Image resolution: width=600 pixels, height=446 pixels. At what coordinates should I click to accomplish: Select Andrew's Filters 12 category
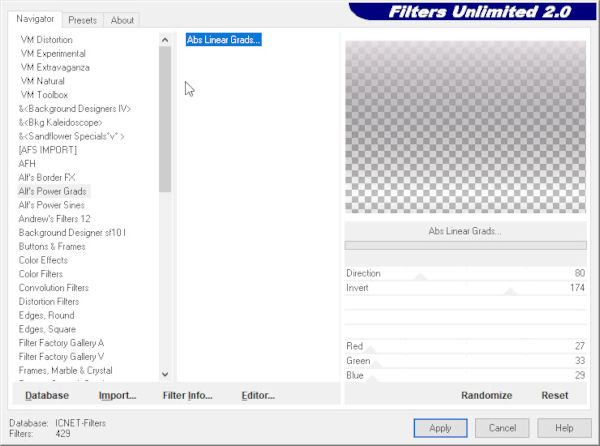[x=54, y=219]
